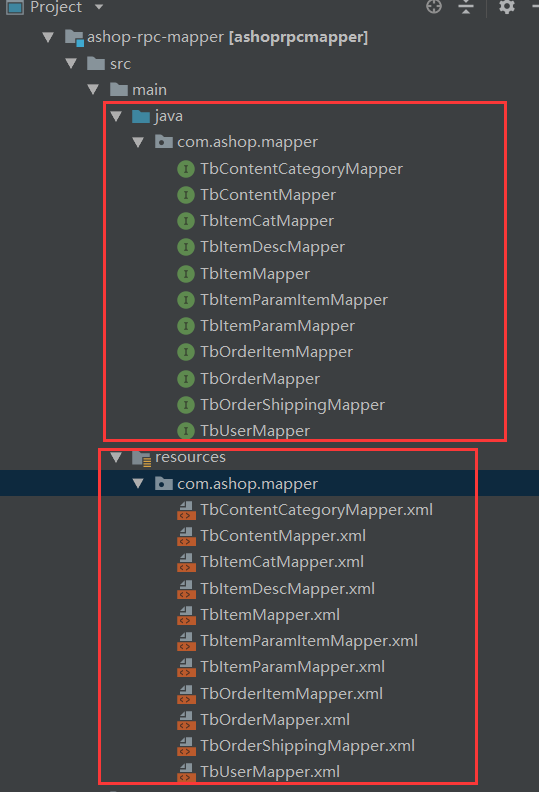Open TbItemDescMapper.xml in the tree
The height and width of the screenshot is (792, 539).
(x=287, y=588)
